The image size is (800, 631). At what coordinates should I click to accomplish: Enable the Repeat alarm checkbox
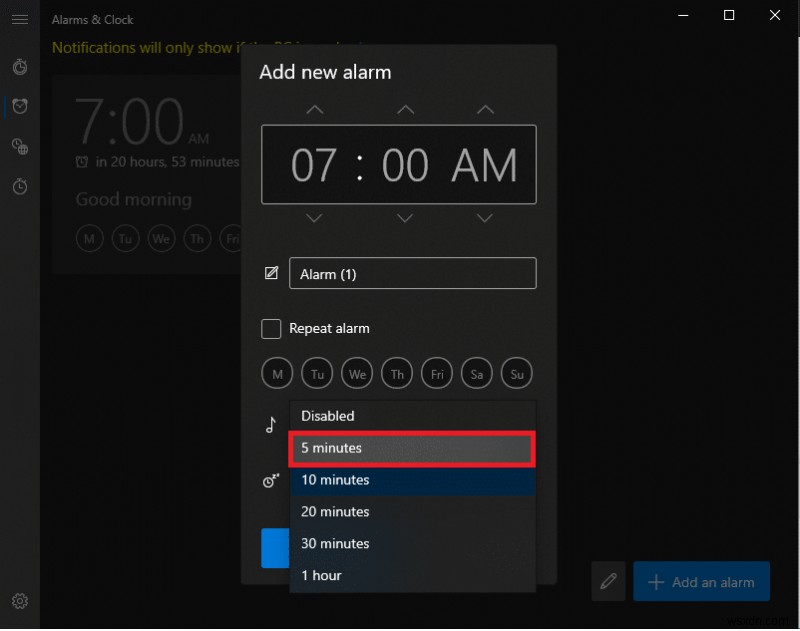[271, 328]
